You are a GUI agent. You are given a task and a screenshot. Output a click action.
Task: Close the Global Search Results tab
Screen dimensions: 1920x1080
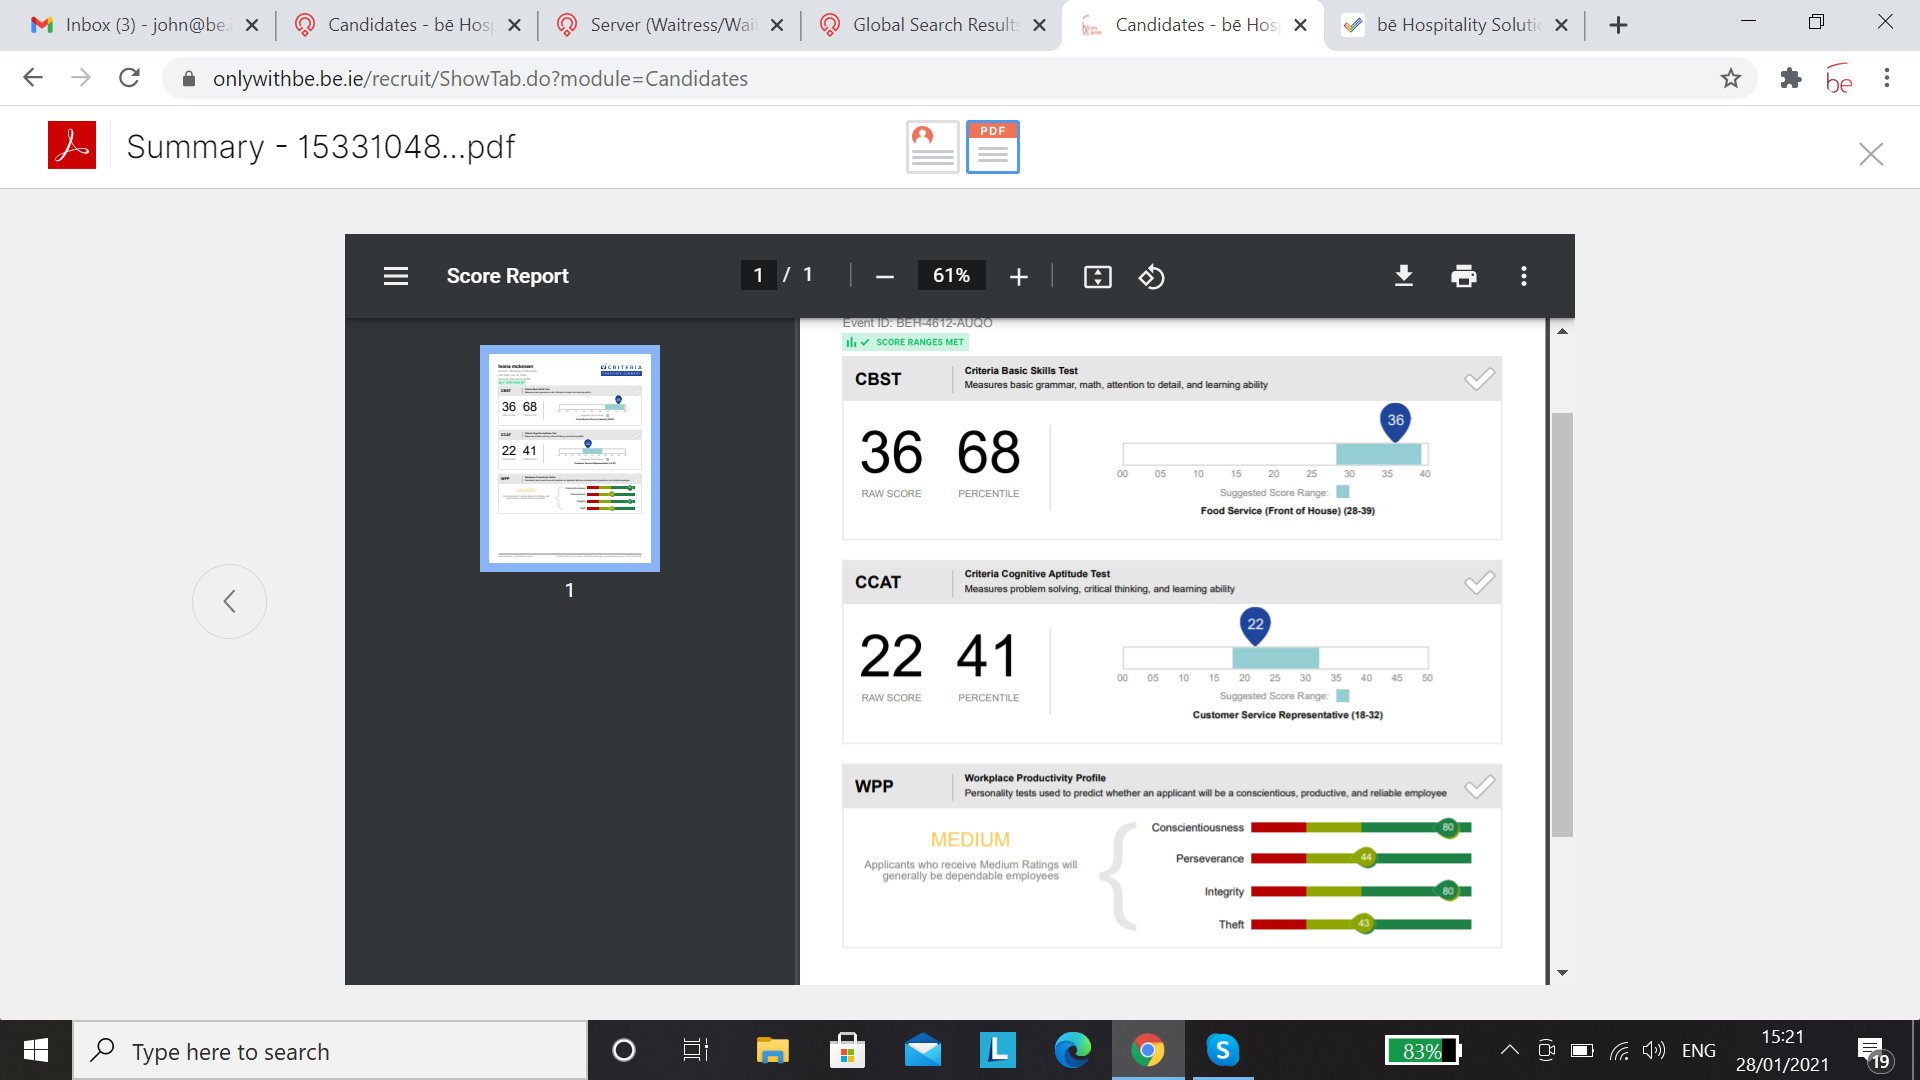1040,25
